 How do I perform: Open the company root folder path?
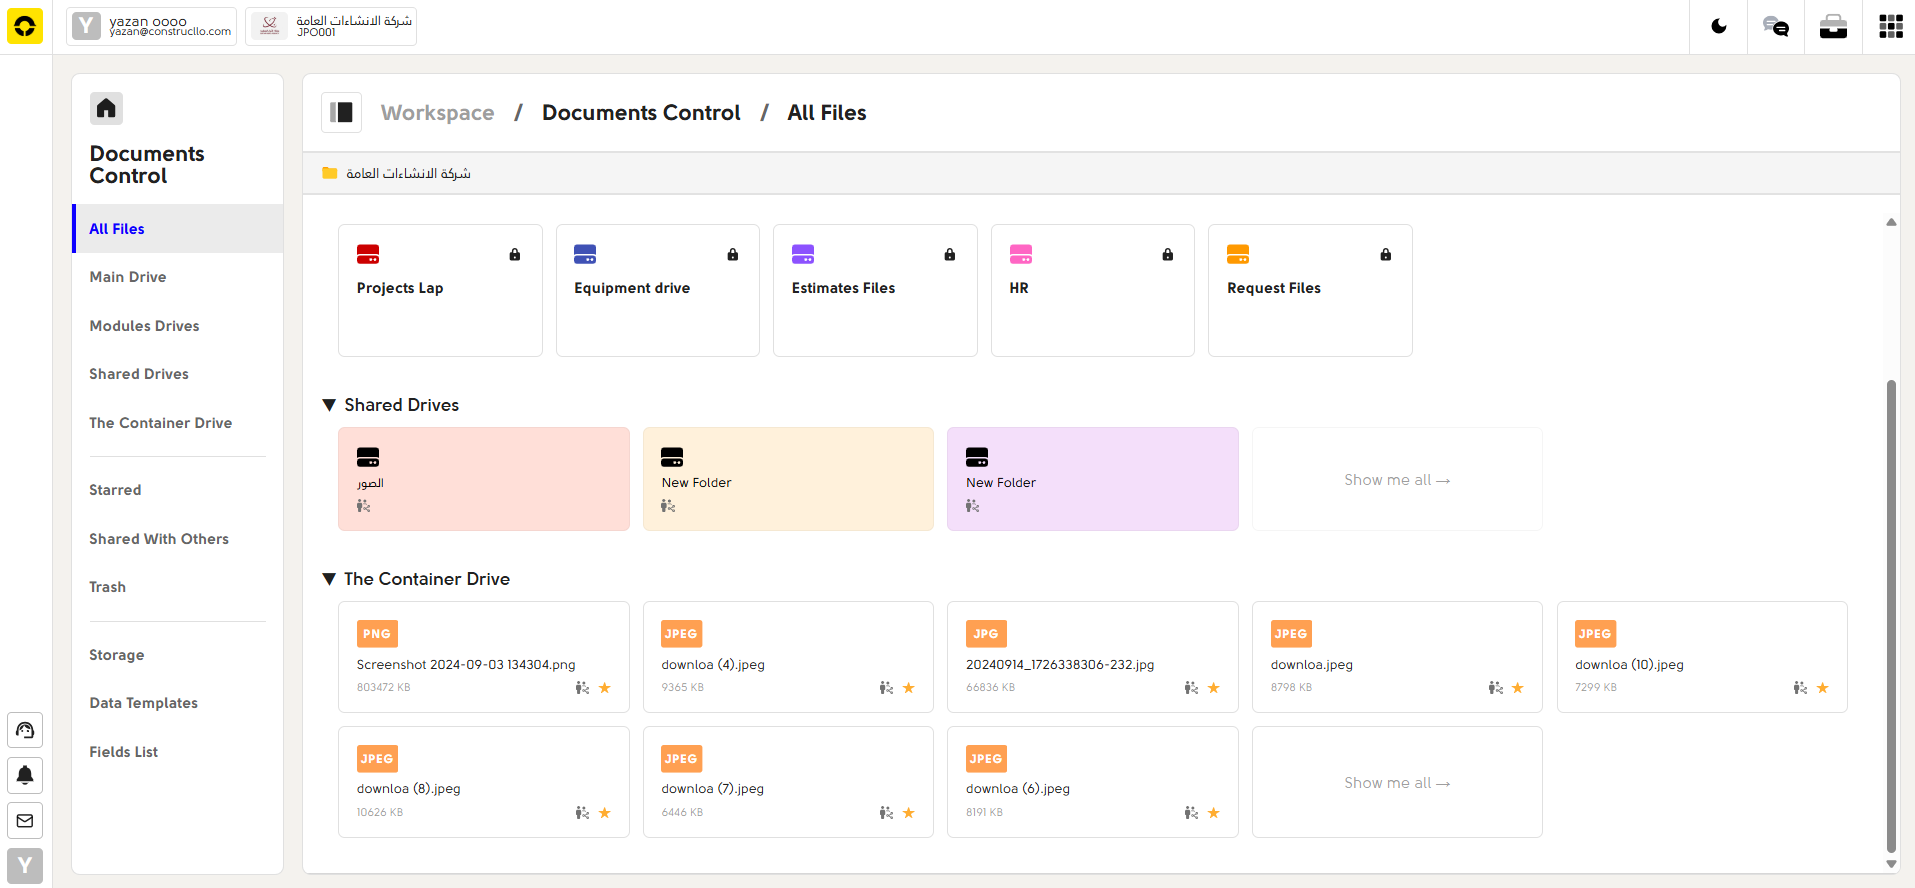coord(397,173)
